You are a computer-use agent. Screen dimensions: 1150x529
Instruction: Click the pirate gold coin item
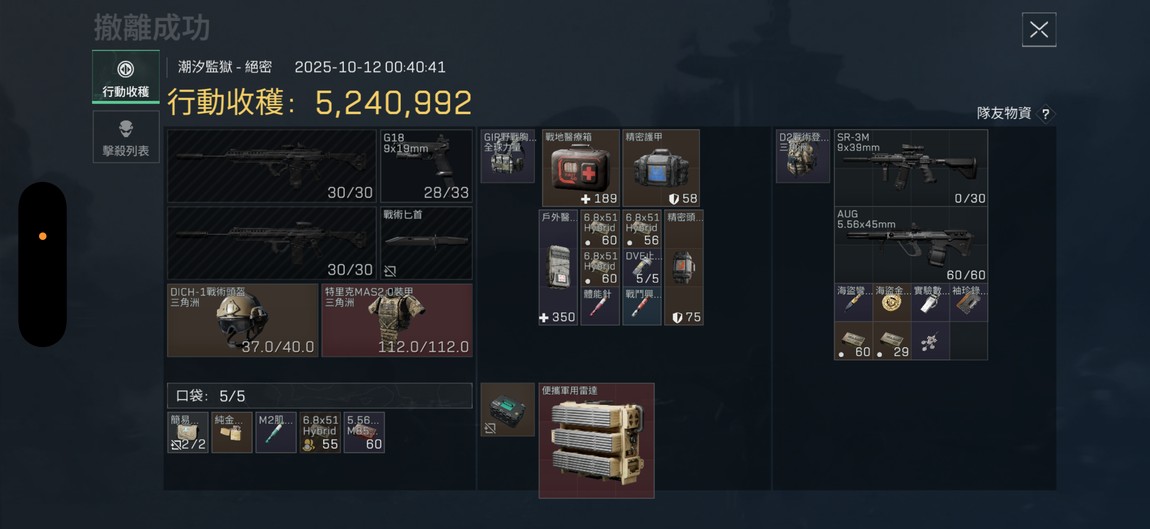(x=892, y=302)
